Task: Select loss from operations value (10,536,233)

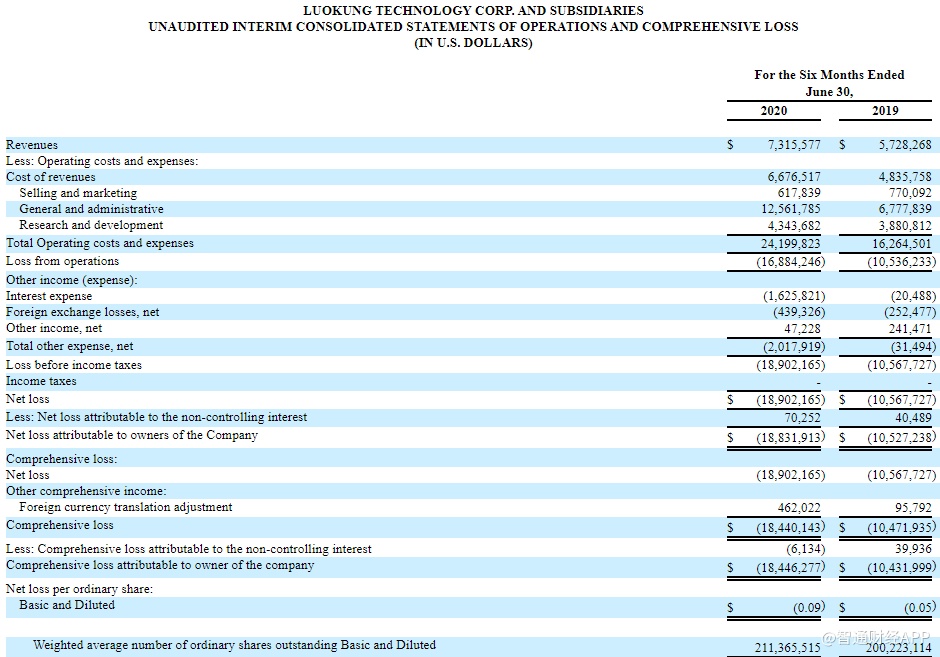Action: pos(902,262)
